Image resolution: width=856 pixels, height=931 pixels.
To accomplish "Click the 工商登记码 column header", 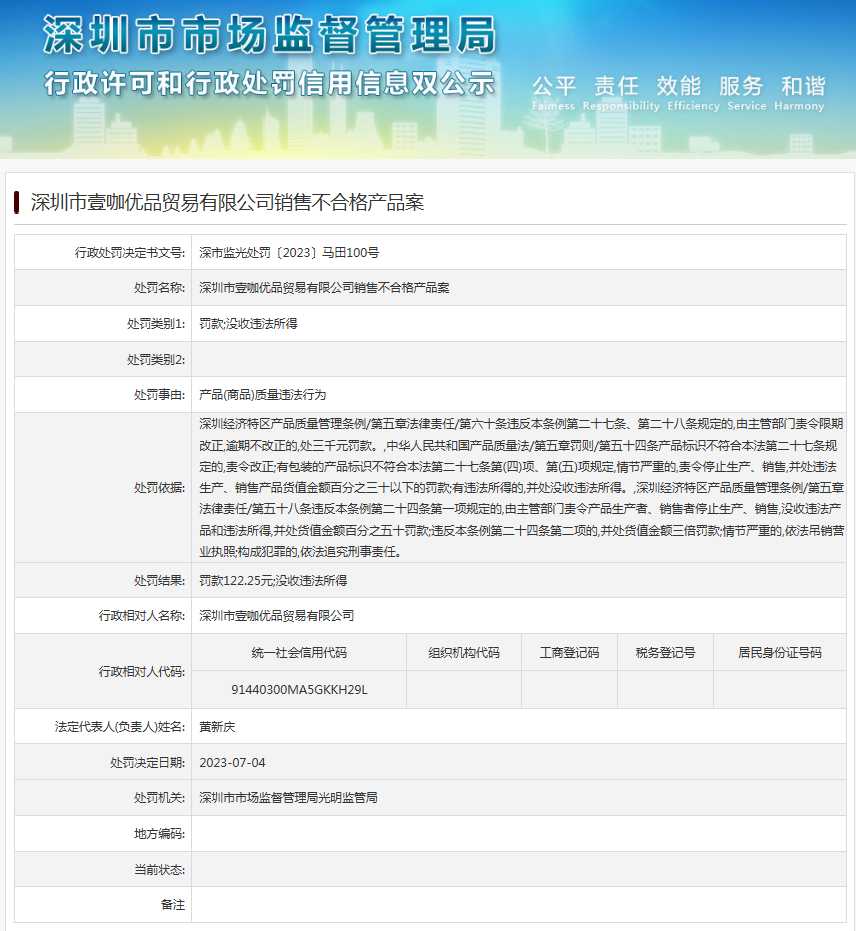I will (x=570, y=653).
